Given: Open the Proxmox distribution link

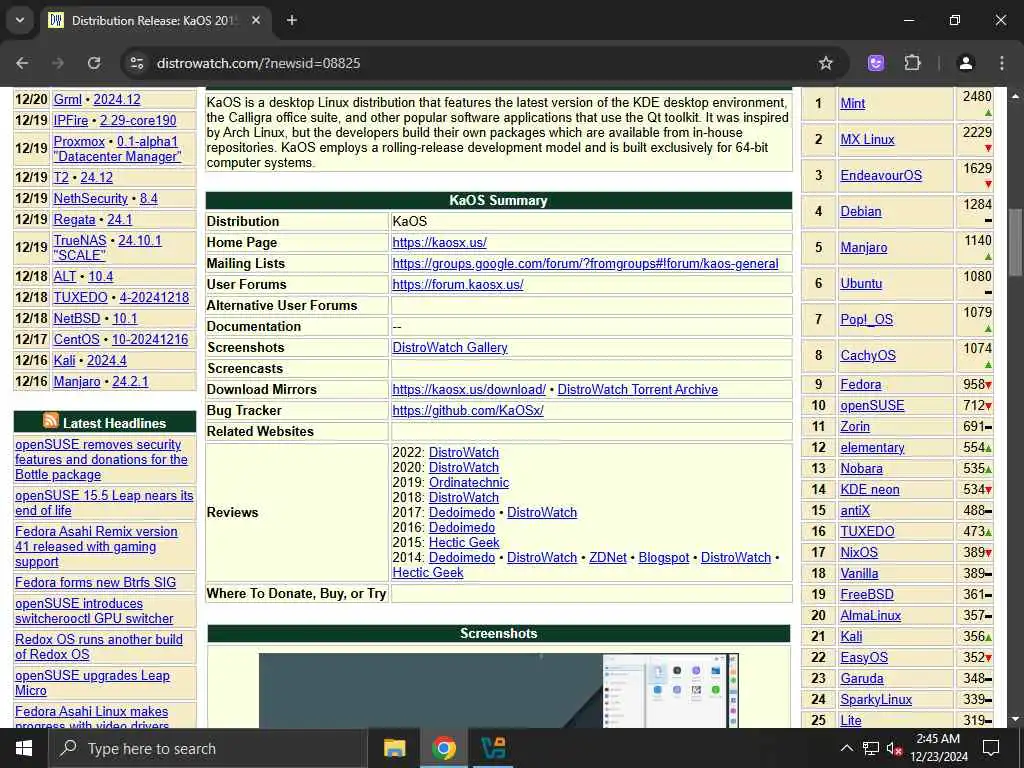Looking at the screenshot, I should (79, 141).
